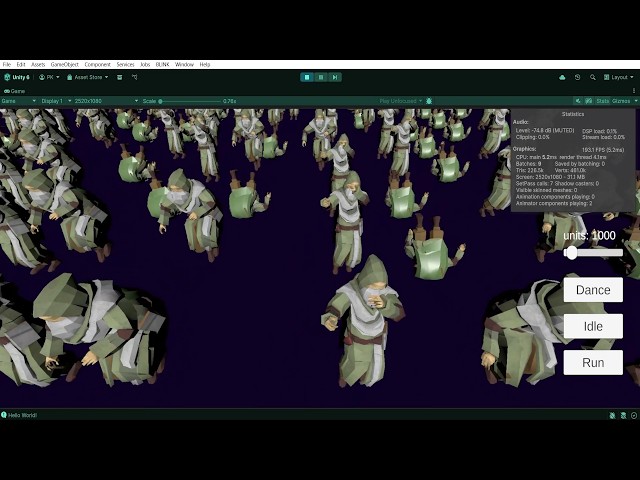
Task: Click the frame debugger bug icon
Action: coord(429,101)
